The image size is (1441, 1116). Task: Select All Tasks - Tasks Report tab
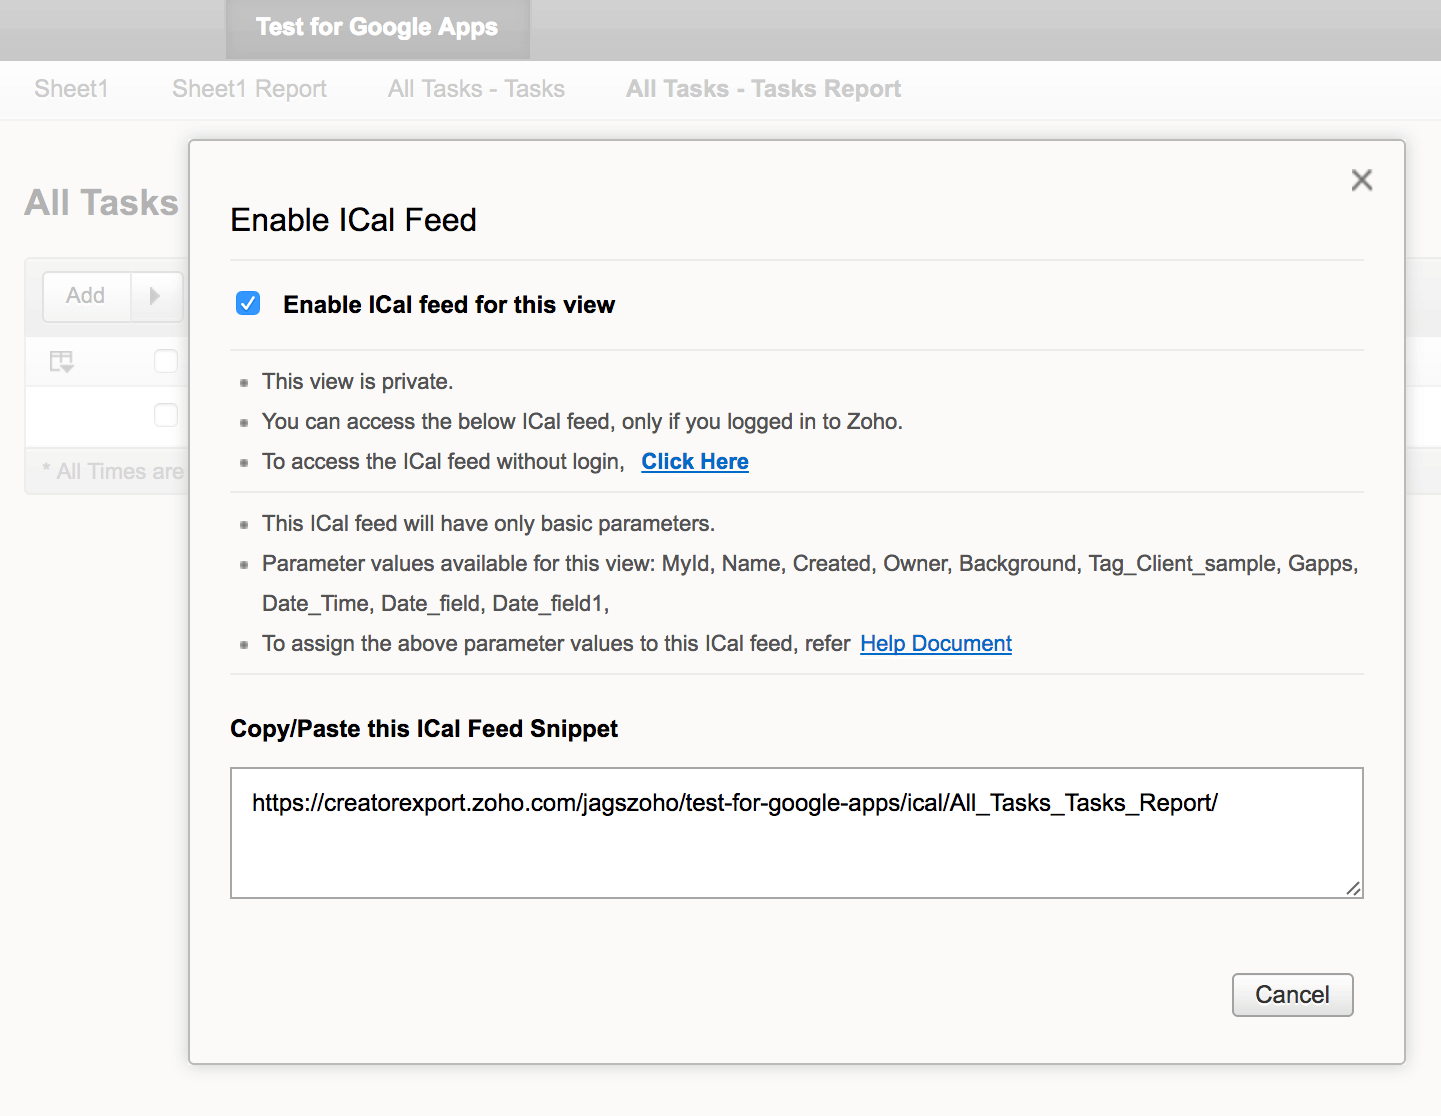(x=763, y=89)
